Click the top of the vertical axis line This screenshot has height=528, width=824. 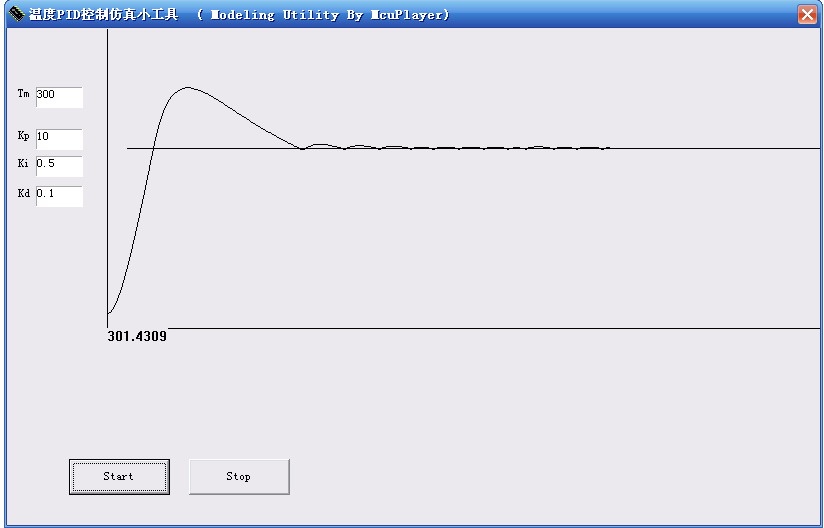pos(107,33)
